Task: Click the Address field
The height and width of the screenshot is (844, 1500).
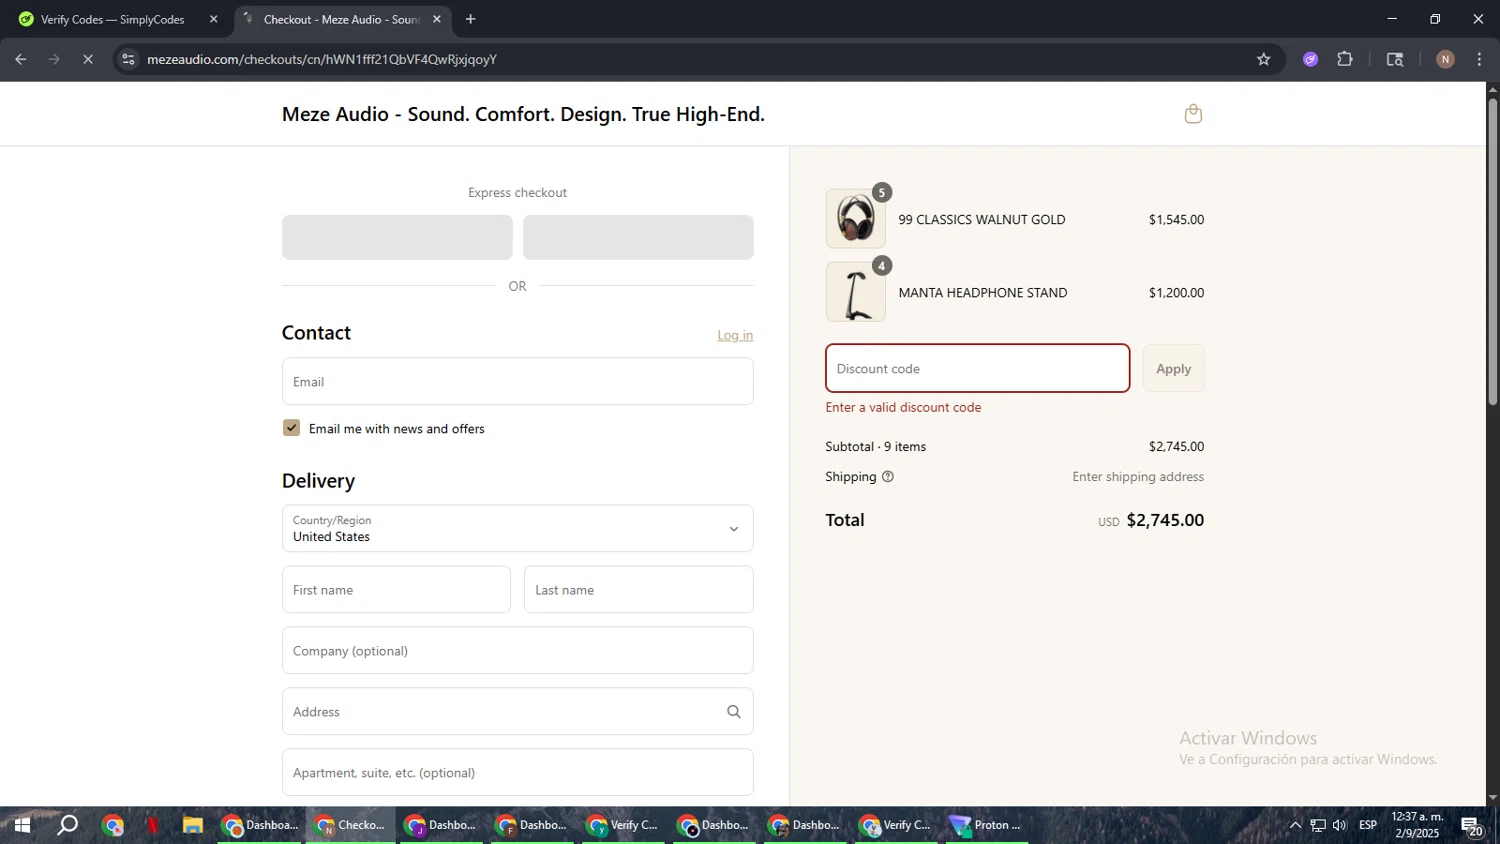Action: point(517,712)
